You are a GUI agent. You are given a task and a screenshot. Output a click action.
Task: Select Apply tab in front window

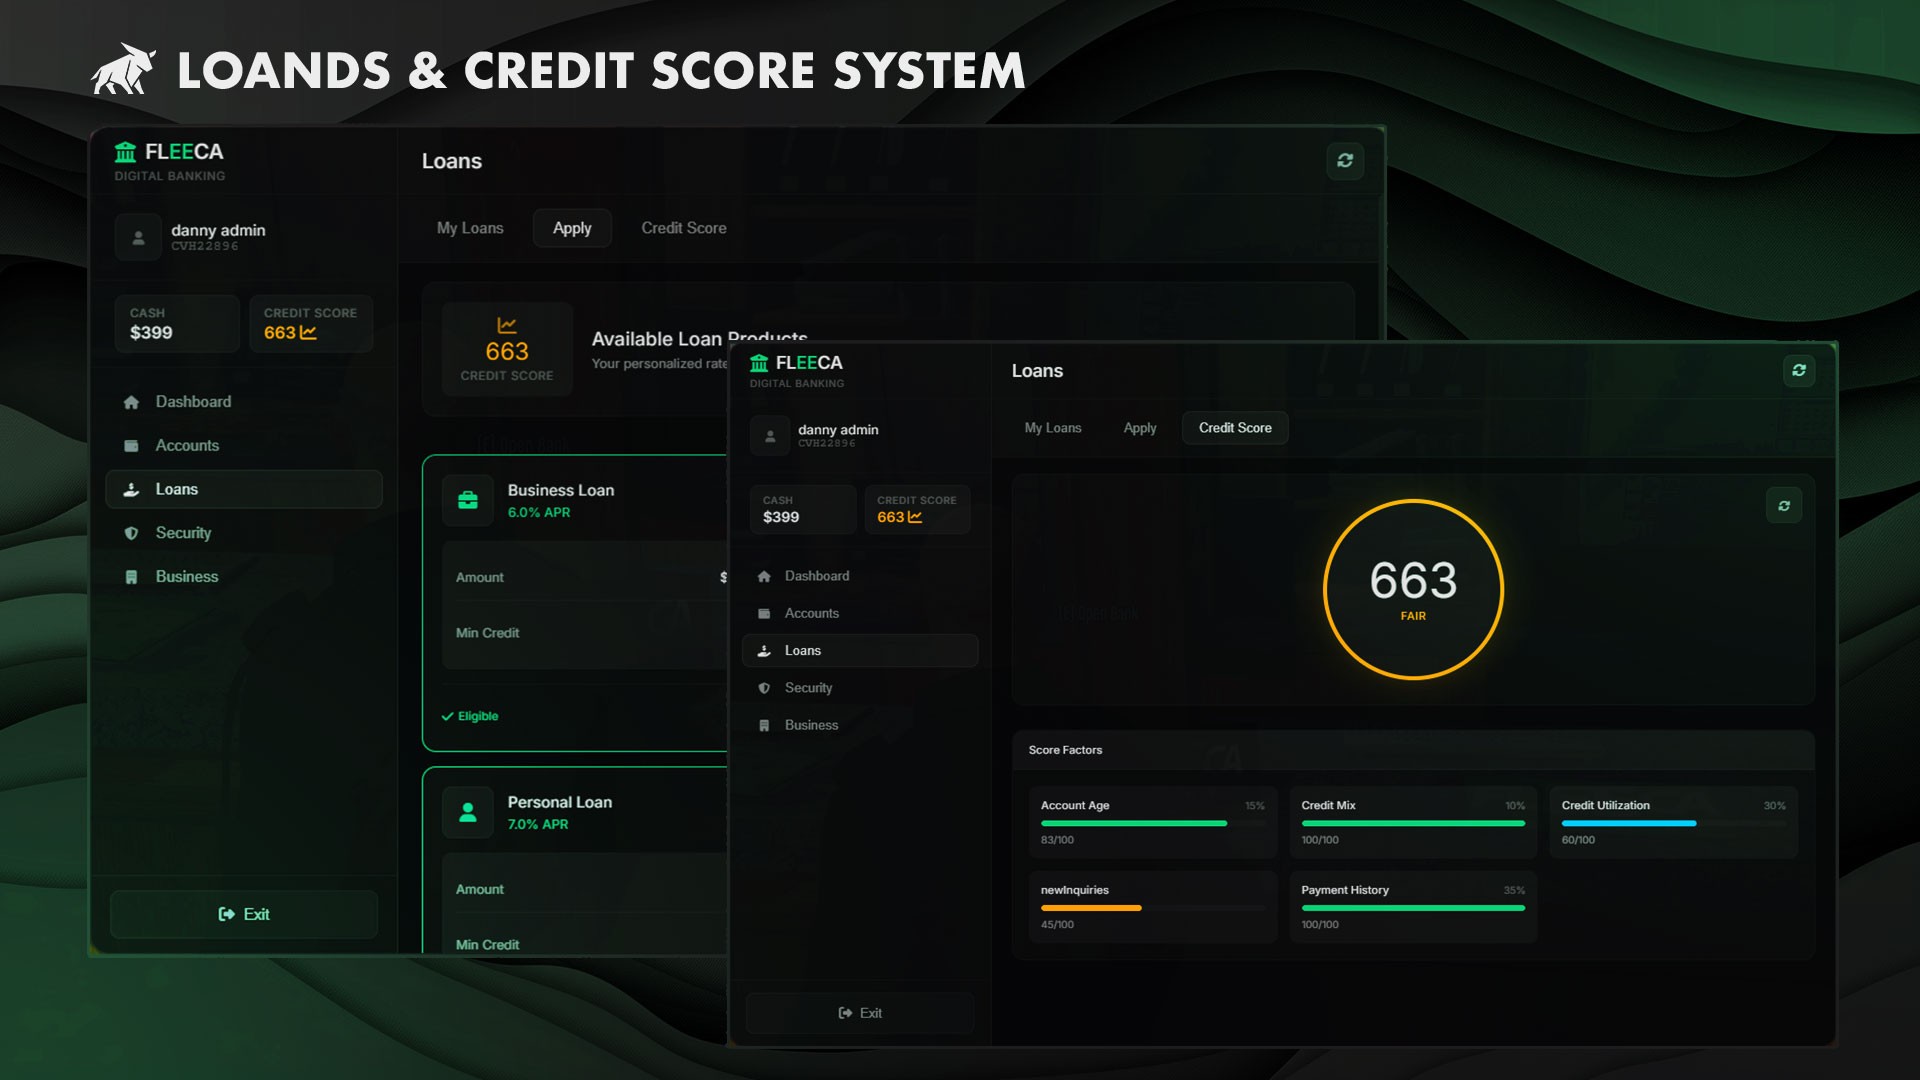[1139, 428]
